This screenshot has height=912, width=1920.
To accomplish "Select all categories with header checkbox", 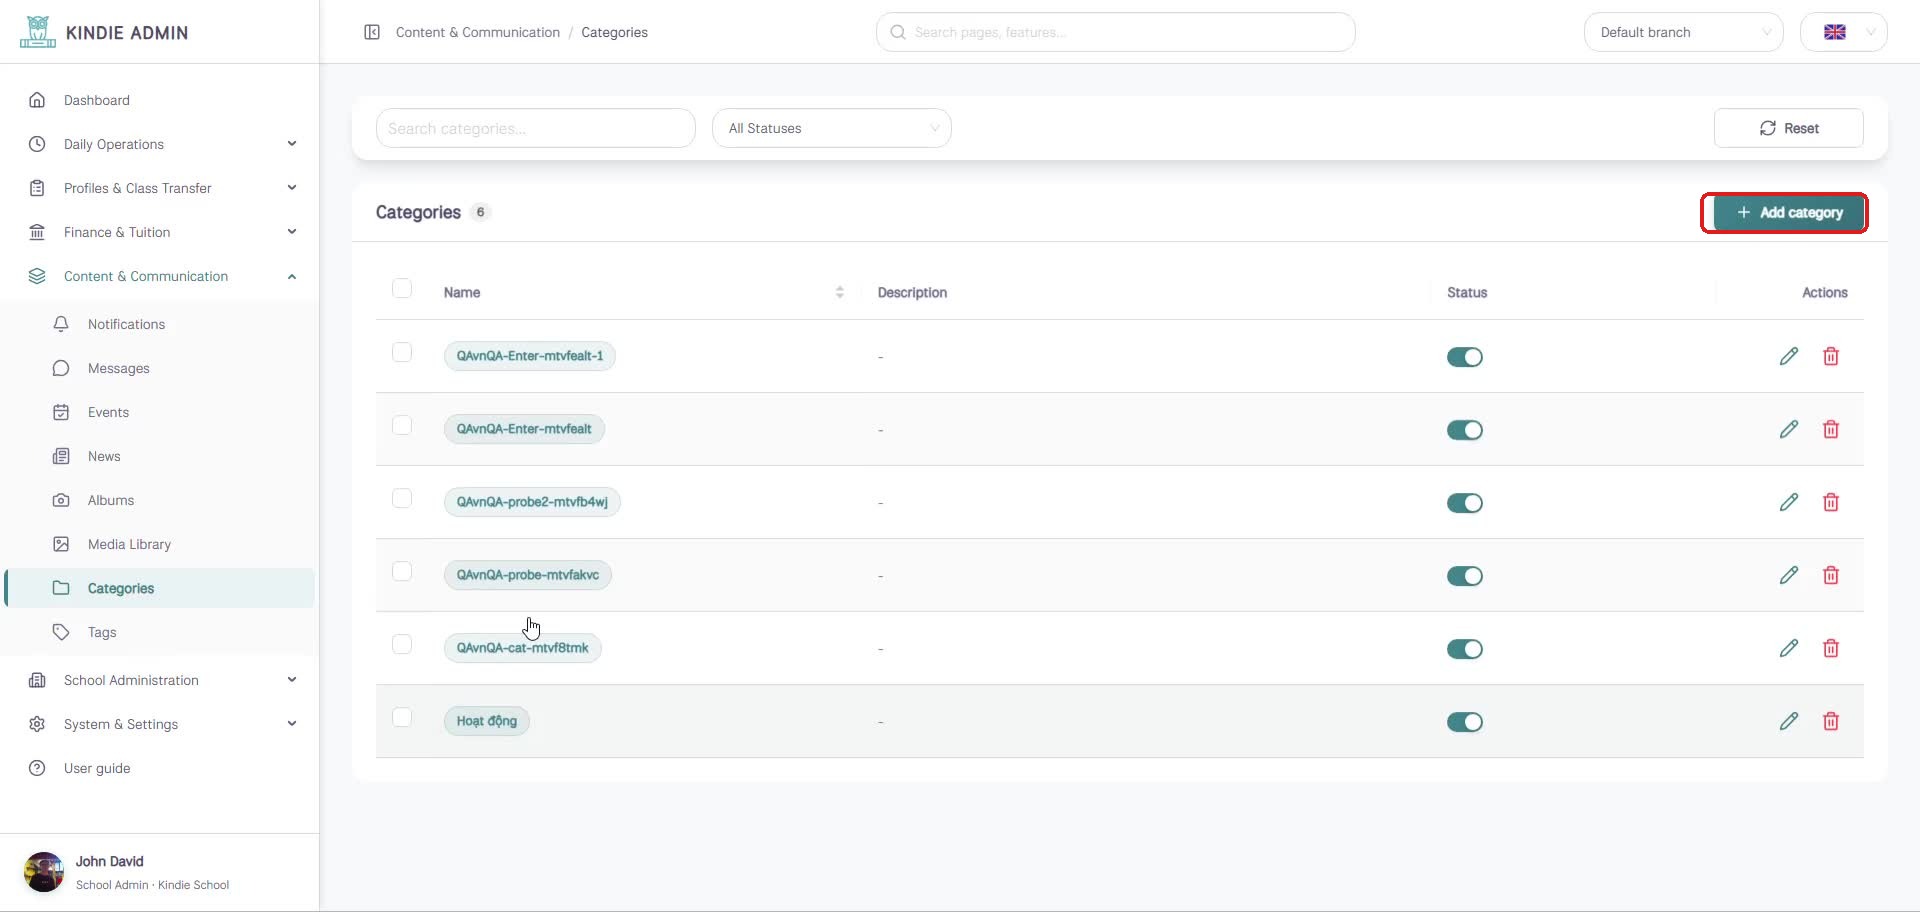I will point(402,288).
